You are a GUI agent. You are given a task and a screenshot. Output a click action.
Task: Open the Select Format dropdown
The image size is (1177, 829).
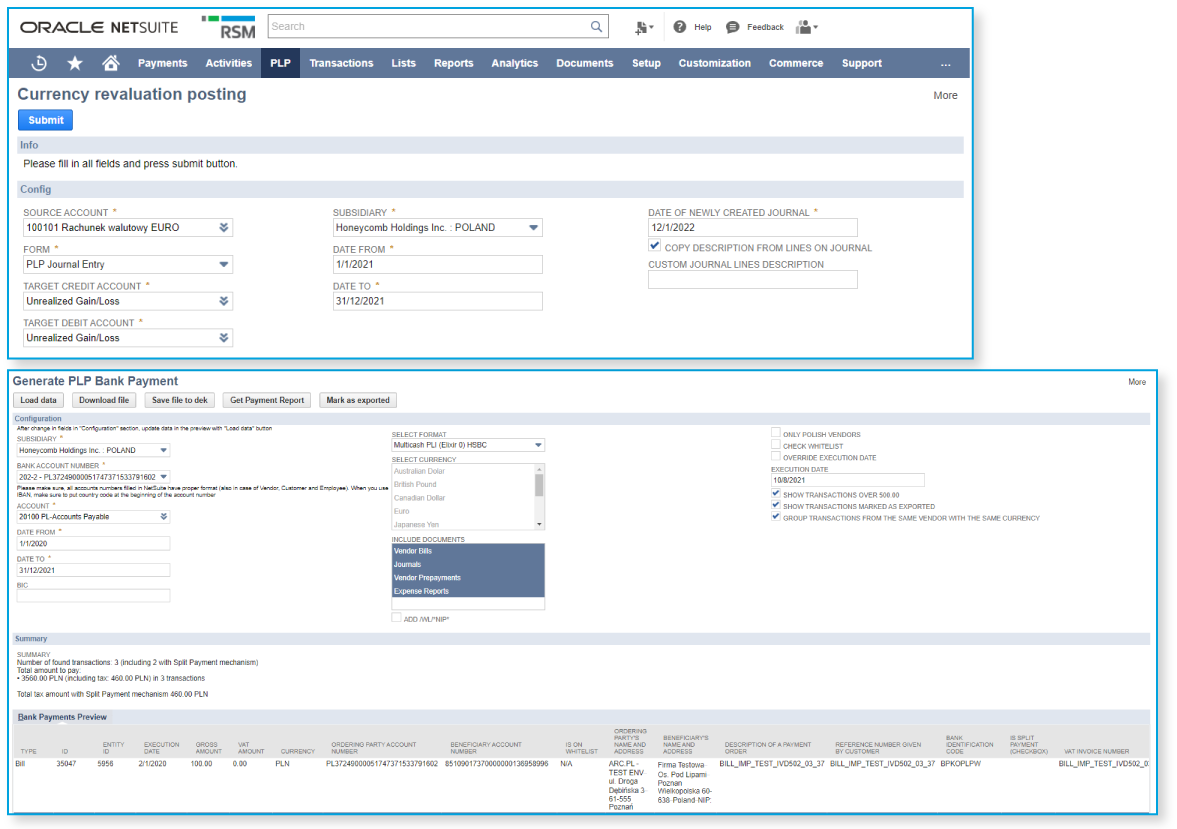pyautogui.click(x=538, y=445)
